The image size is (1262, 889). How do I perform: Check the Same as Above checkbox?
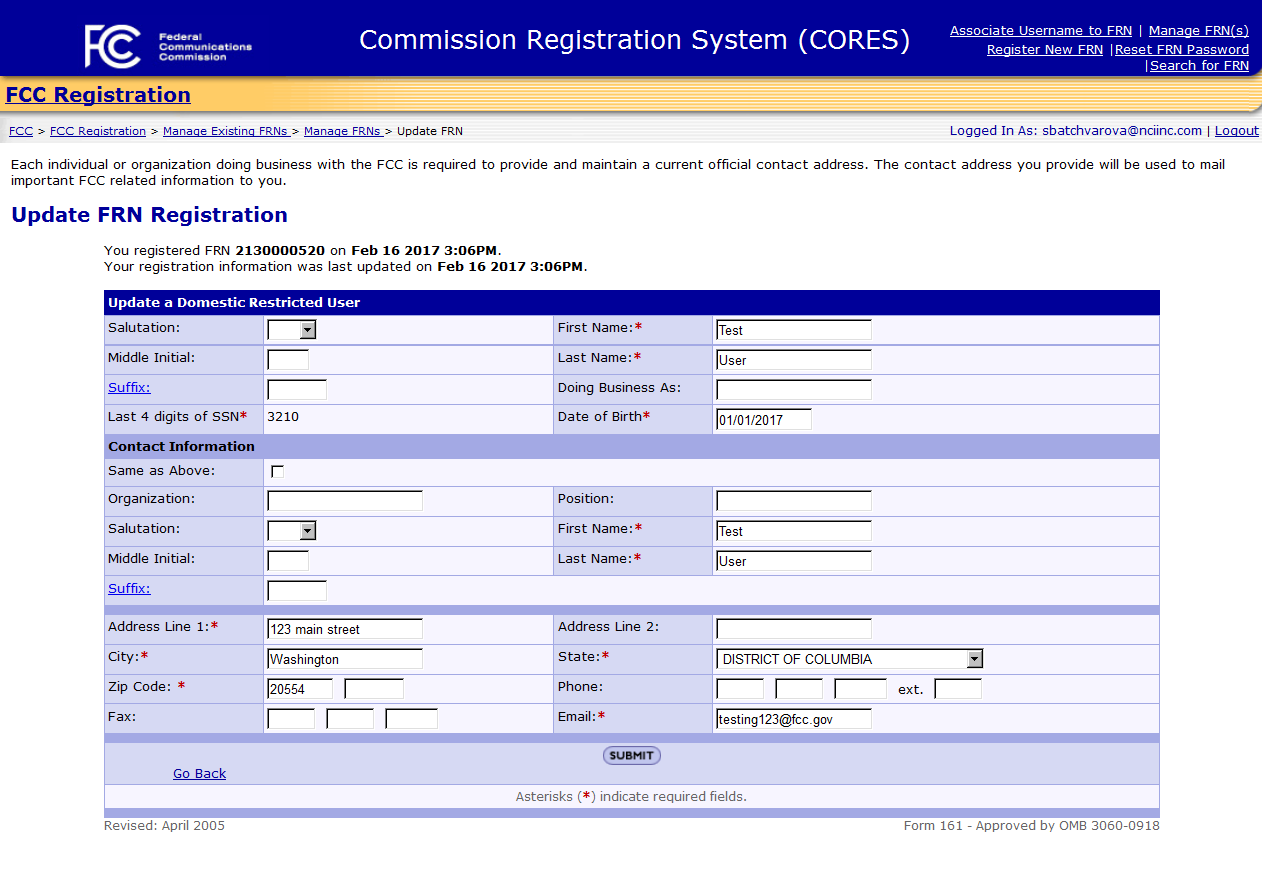tap(277, 471)
